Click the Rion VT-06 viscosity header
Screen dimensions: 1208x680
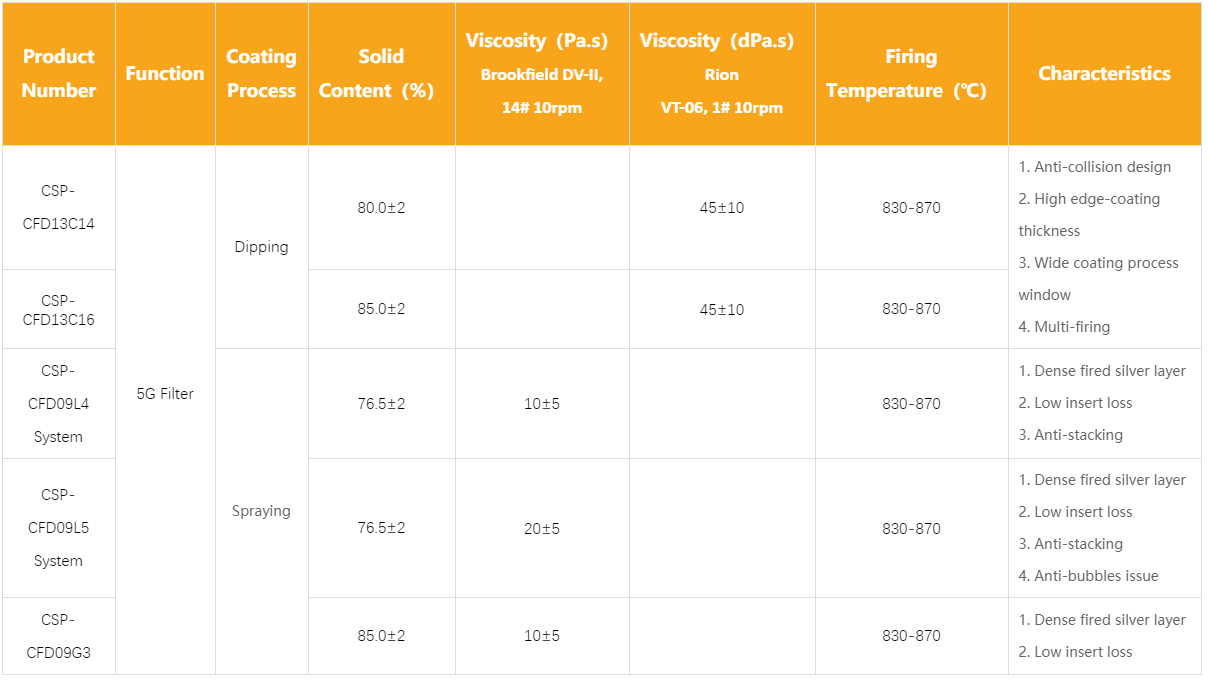click(721, 73)
